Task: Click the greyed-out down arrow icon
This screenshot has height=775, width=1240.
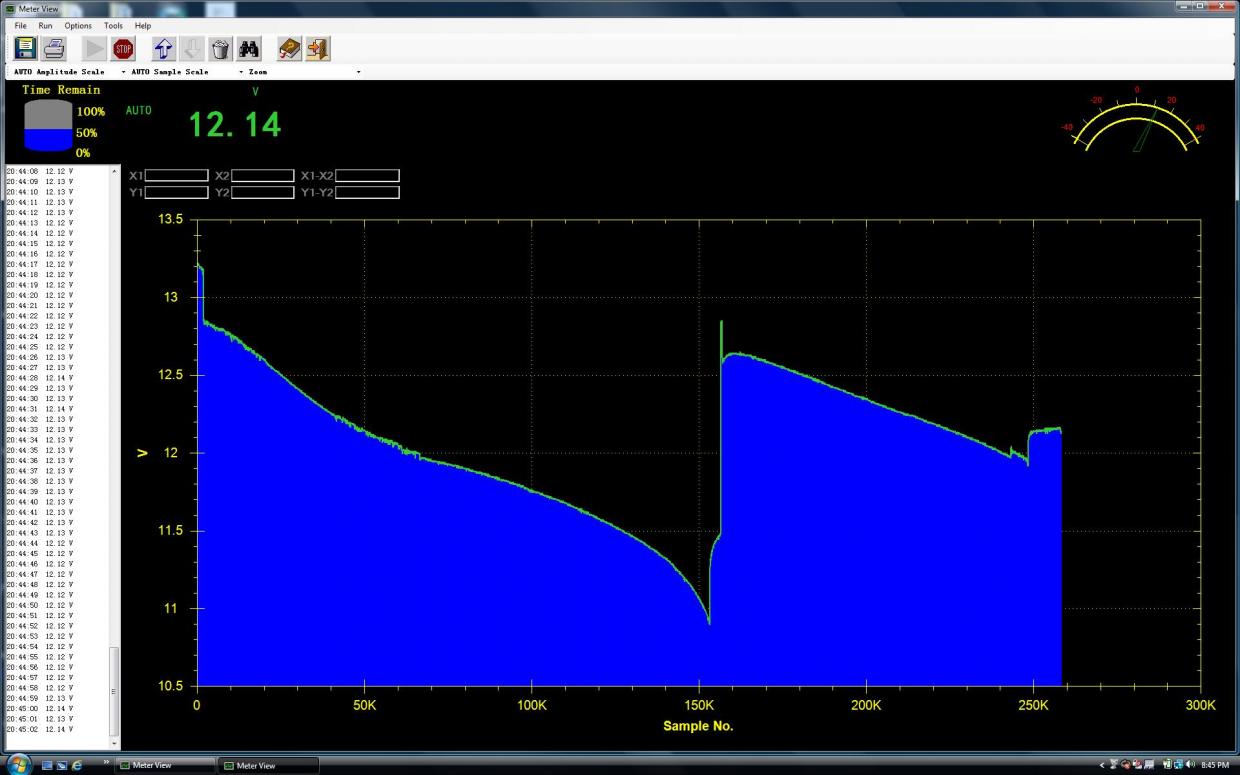Action: 192,48
